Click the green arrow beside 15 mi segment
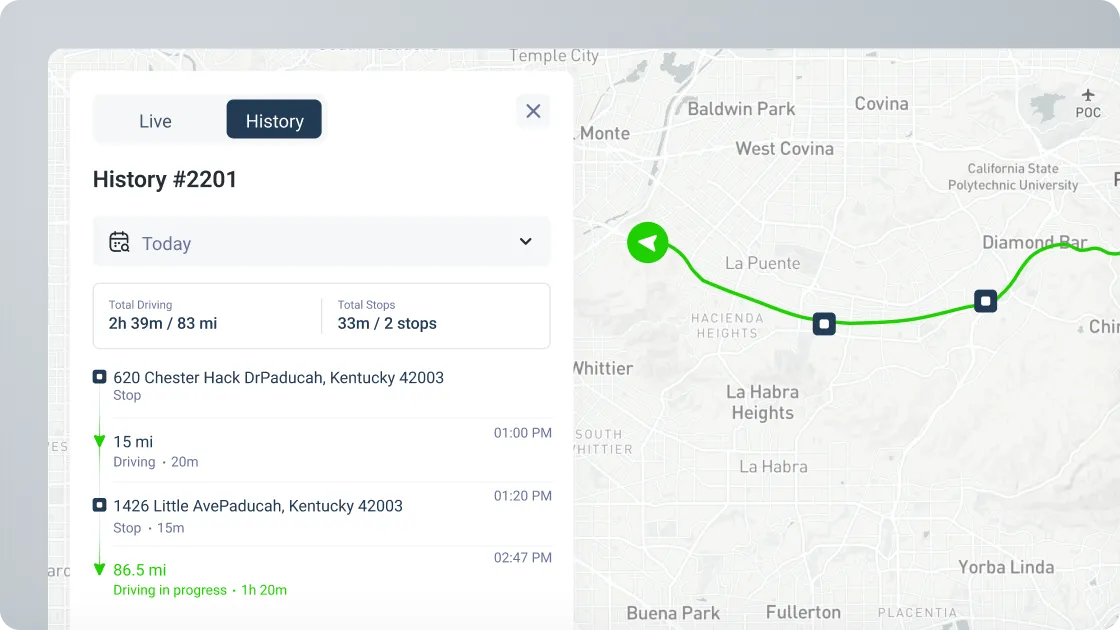The height and width of the screenshot is (630, 1120). coord(99,442)
